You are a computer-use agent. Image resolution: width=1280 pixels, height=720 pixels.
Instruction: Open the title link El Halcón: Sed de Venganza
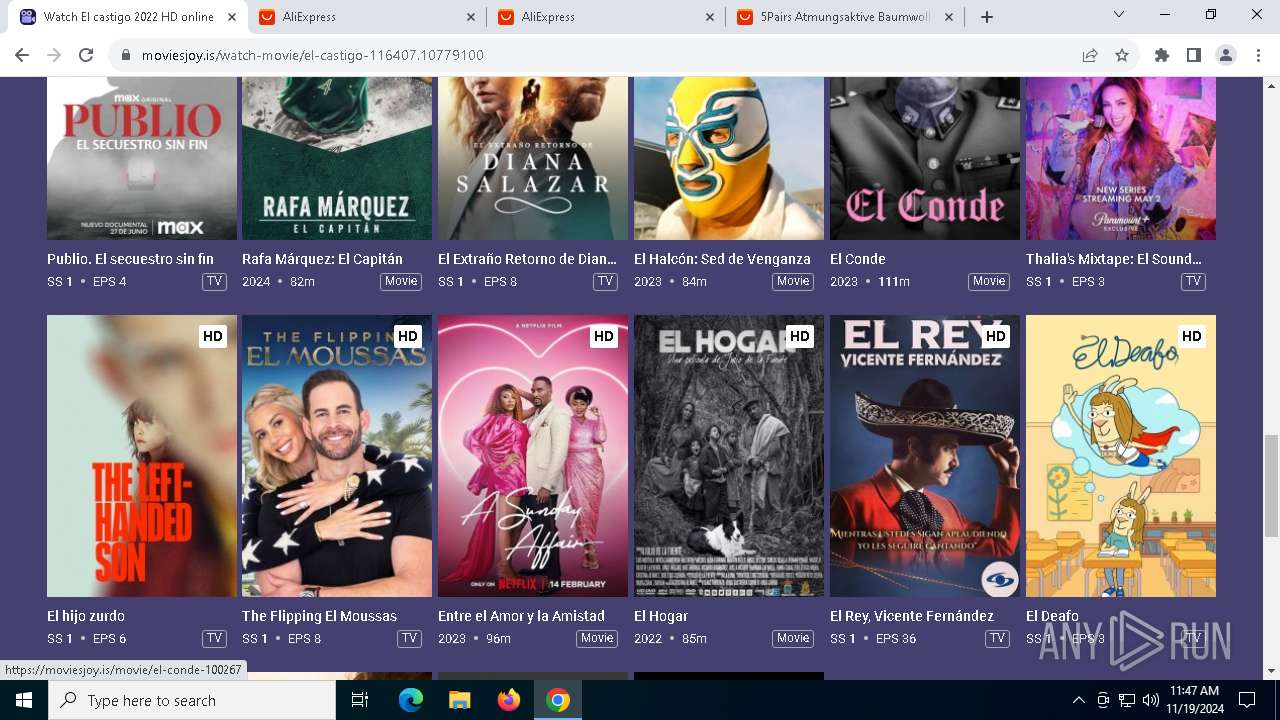[722, 259]
